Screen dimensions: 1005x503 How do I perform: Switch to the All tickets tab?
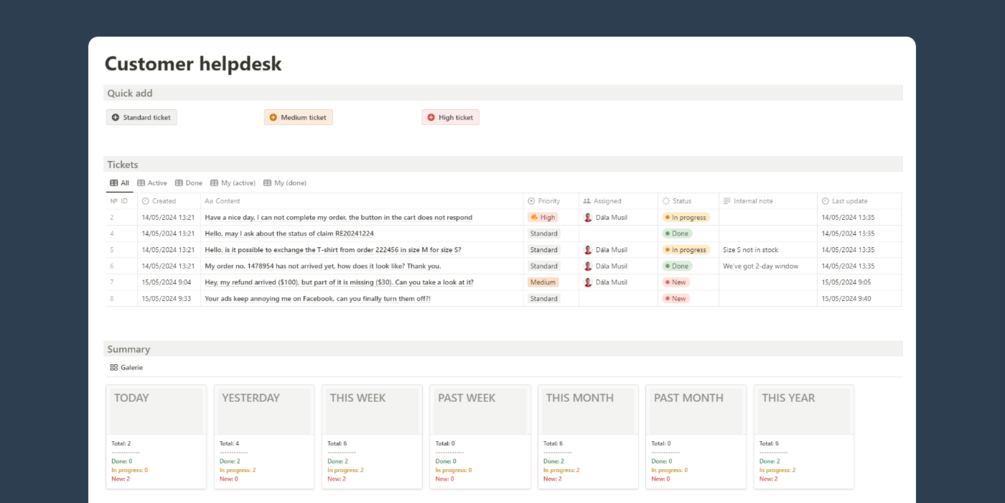(x=119, y=183)
